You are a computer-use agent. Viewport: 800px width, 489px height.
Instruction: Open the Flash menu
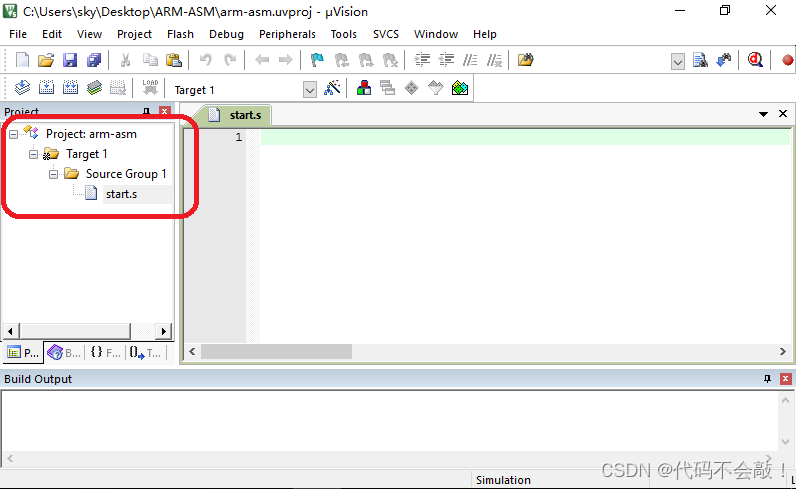180,34
